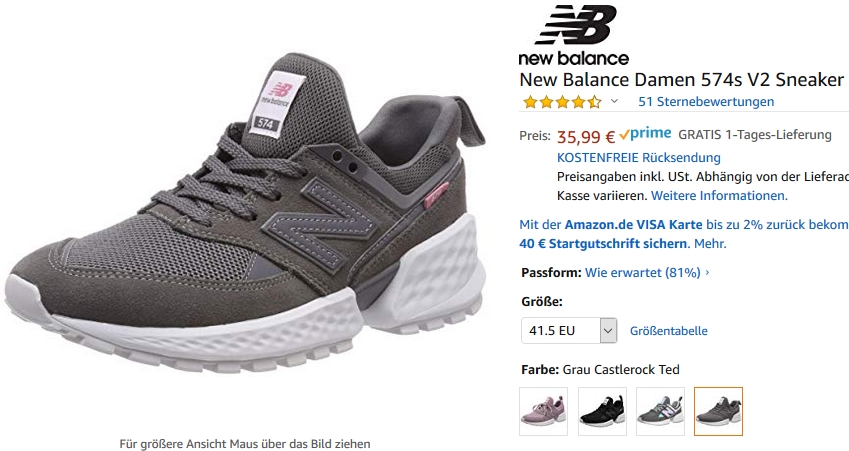Image resolution: width=849 pixels, height=451 pixels.
Task: Select the black shoe color variant
Action: [602, 411]
